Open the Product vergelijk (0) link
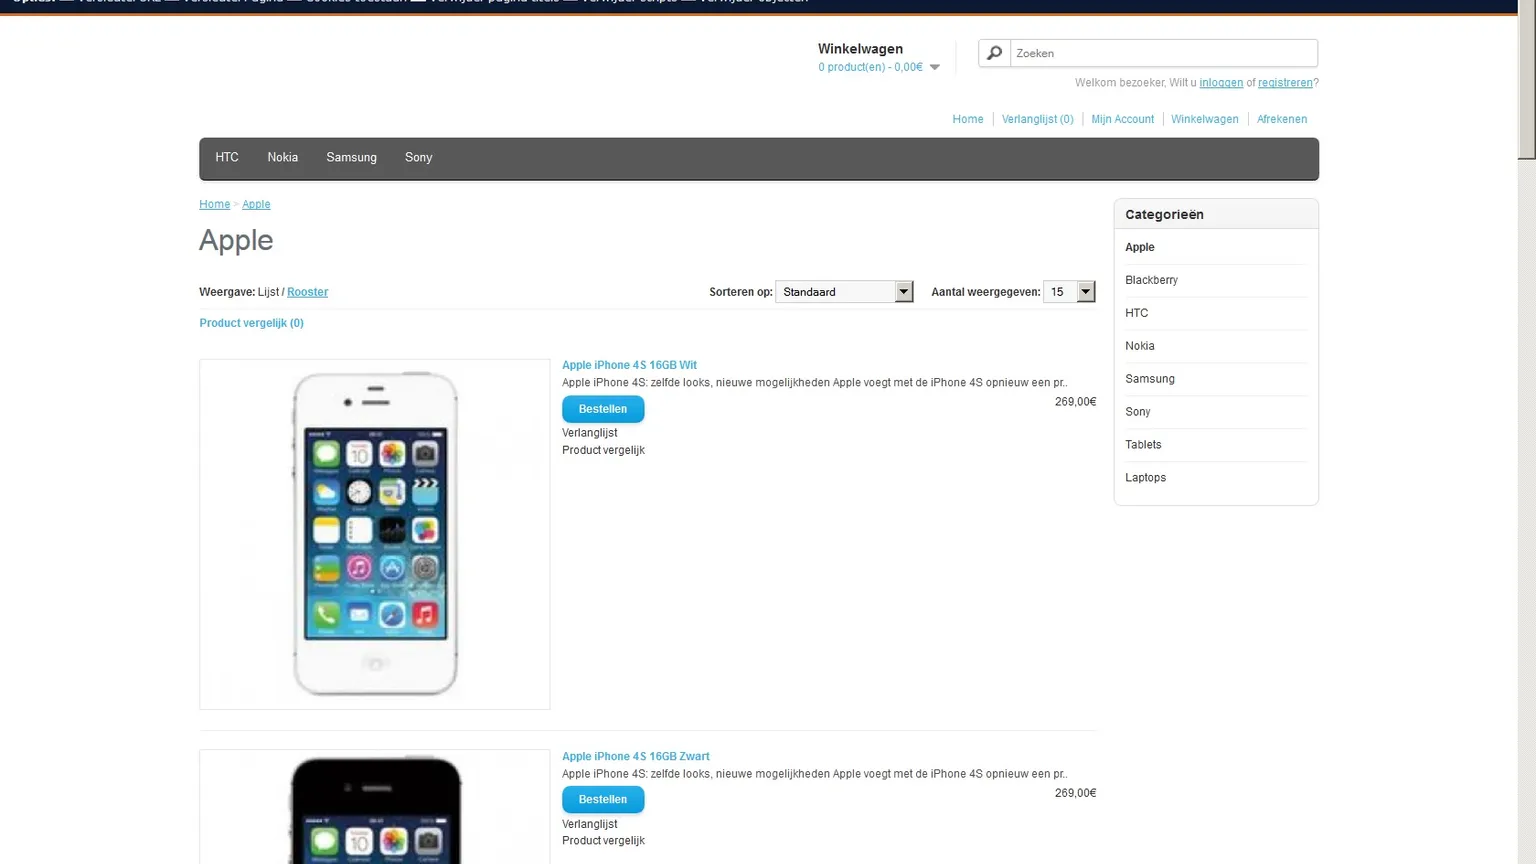 pyautogui.click(x=251, y=323)
